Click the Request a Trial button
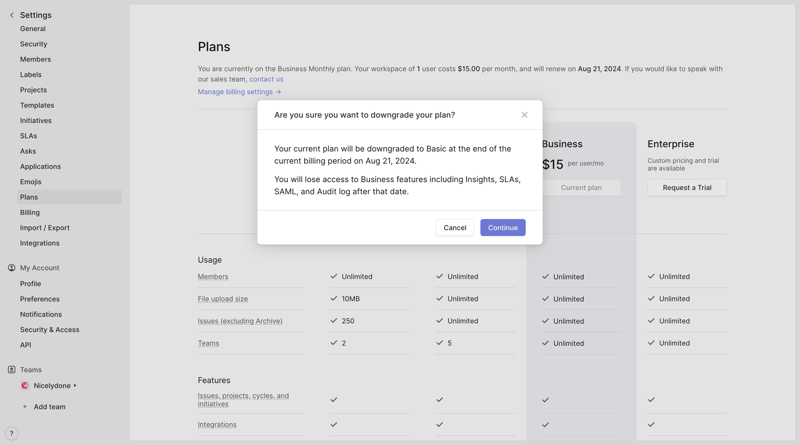The image size is (800, 445). point(687,188)
